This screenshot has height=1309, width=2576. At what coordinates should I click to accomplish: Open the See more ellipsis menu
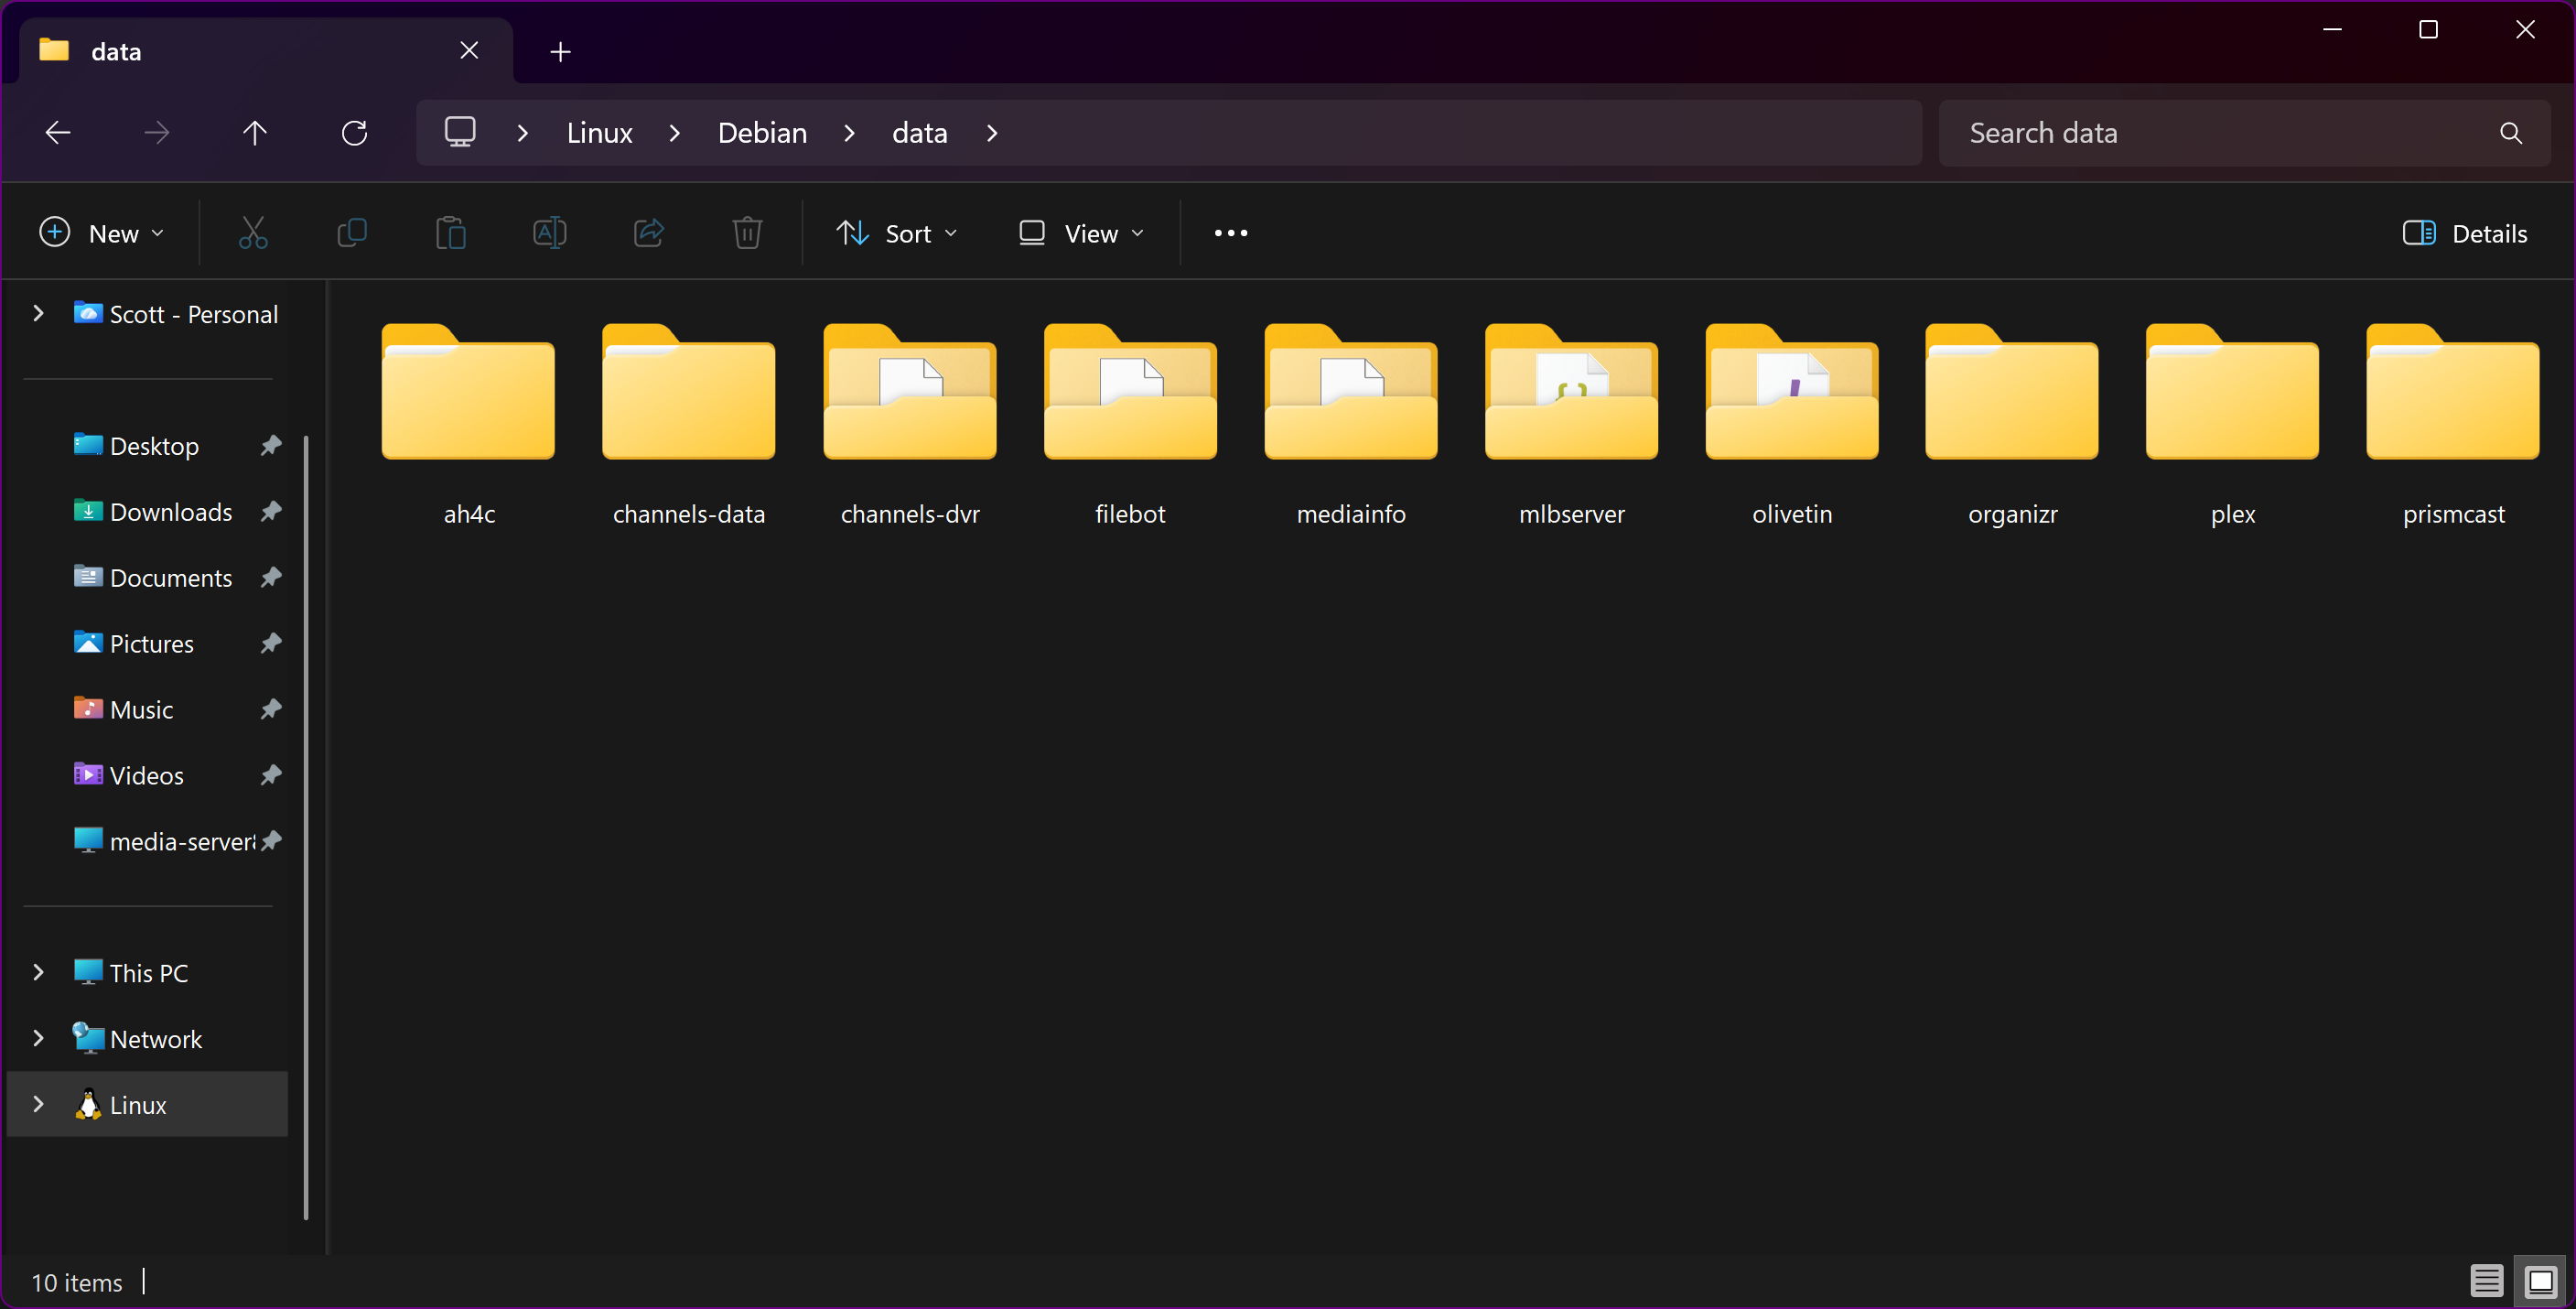(1230, 233)
